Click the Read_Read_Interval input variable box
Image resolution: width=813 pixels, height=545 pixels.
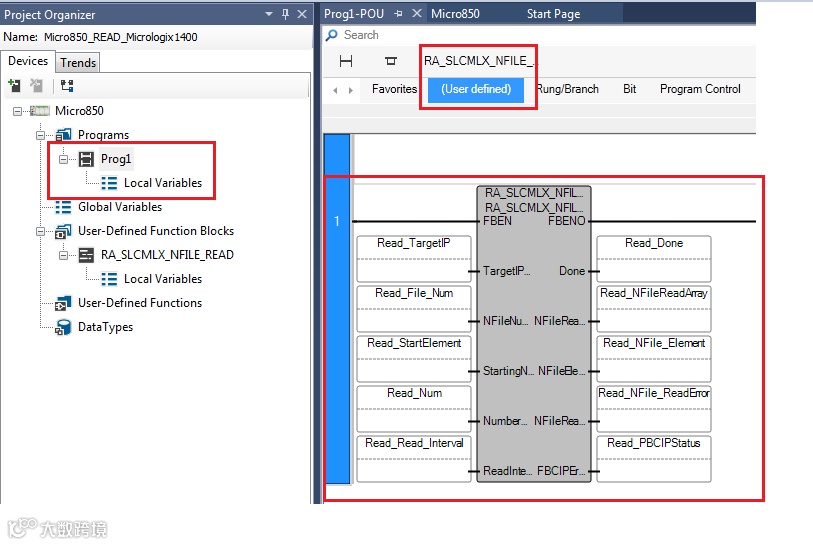point(414,458)
